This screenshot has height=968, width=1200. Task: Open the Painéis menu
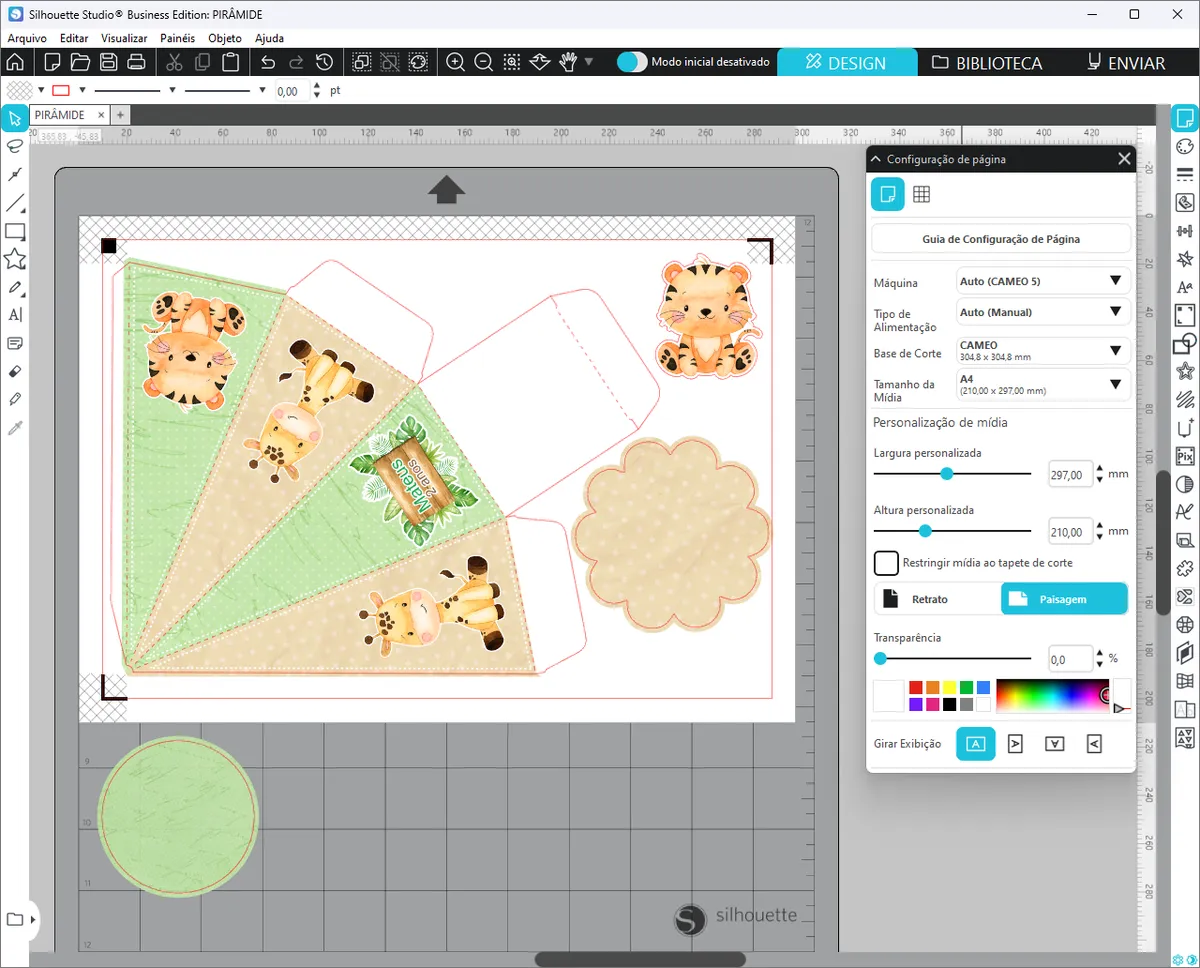pos(177,38)
